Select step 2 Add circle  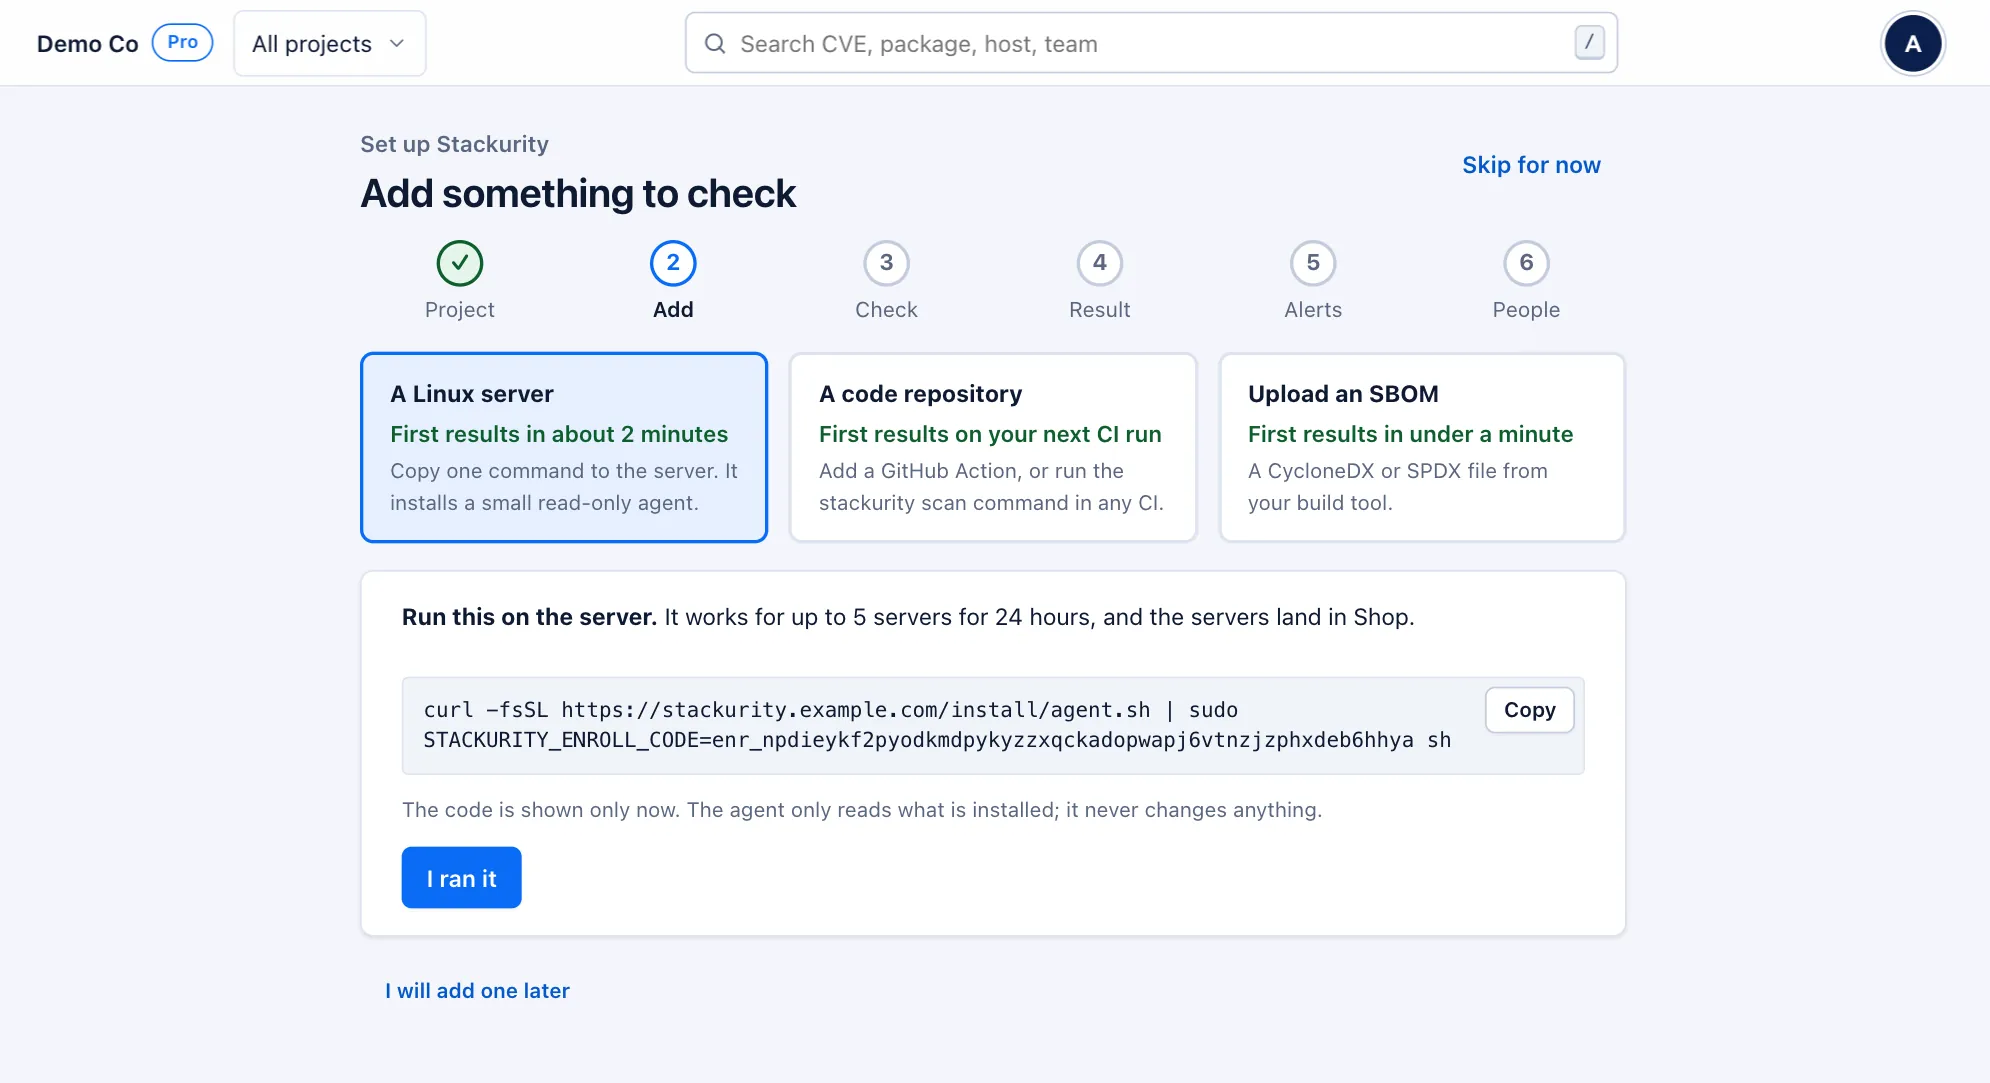tap(673, 263)
